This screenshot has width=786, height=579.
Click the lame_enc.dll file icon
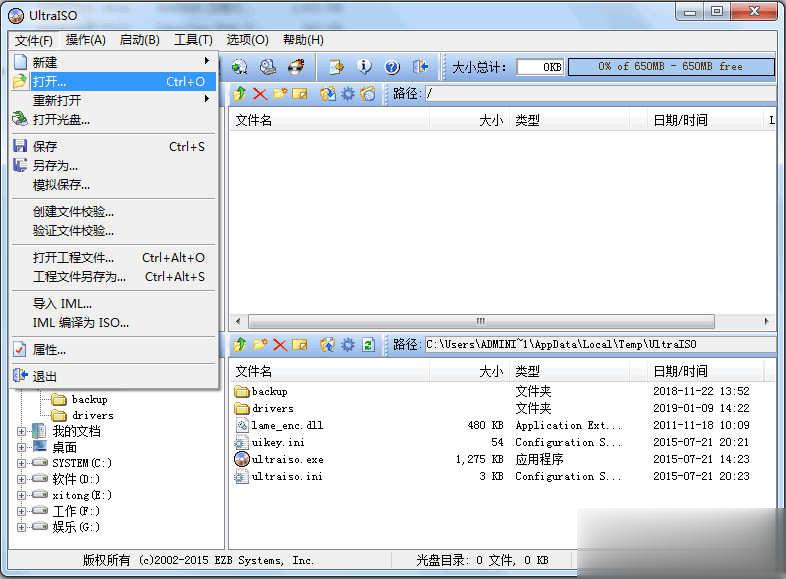[x=242, y=425]
